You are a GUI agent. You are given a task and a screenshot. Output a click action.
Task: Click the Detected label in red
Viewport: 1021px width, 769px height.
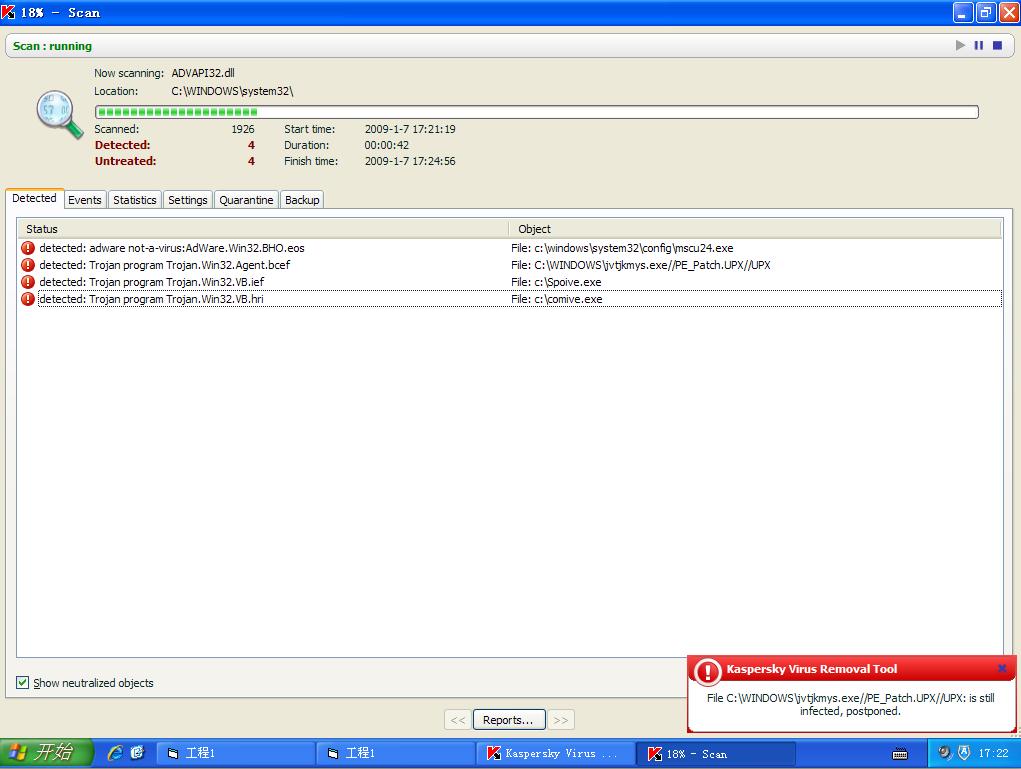pos(122,145)
